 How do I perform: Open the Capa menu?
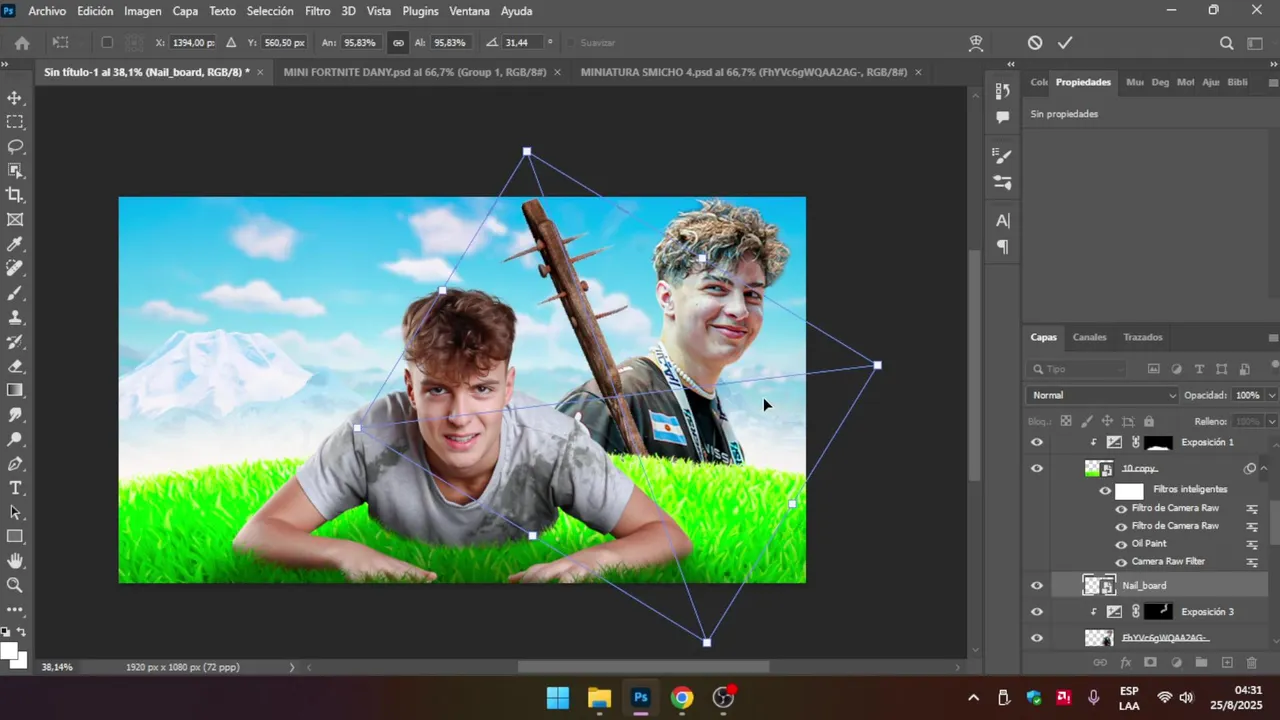[185, 11]
